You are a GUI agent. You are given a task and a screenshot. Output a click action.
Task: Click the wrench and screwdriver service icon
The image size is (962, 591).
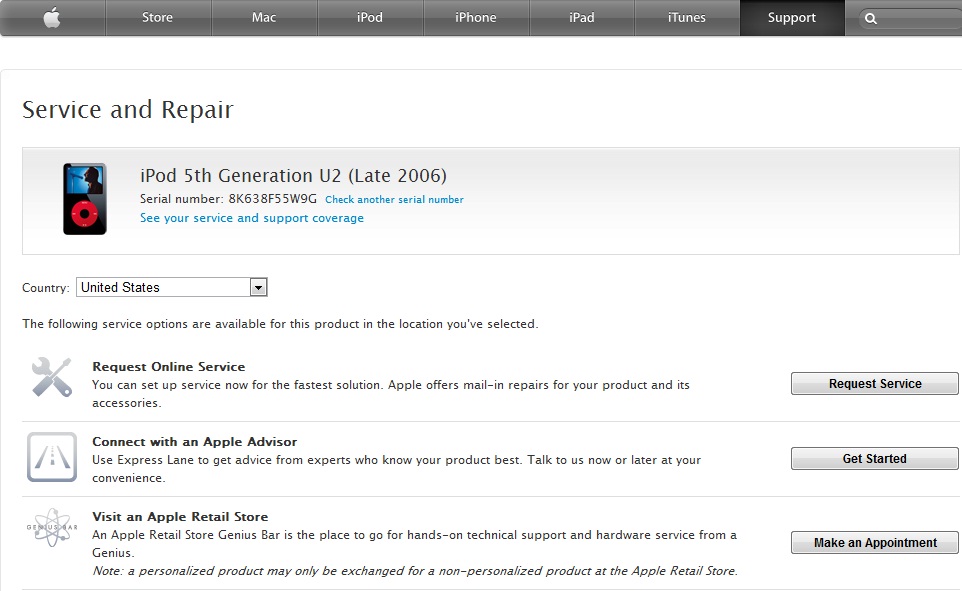pyautogui.click(x=51, y=378)
